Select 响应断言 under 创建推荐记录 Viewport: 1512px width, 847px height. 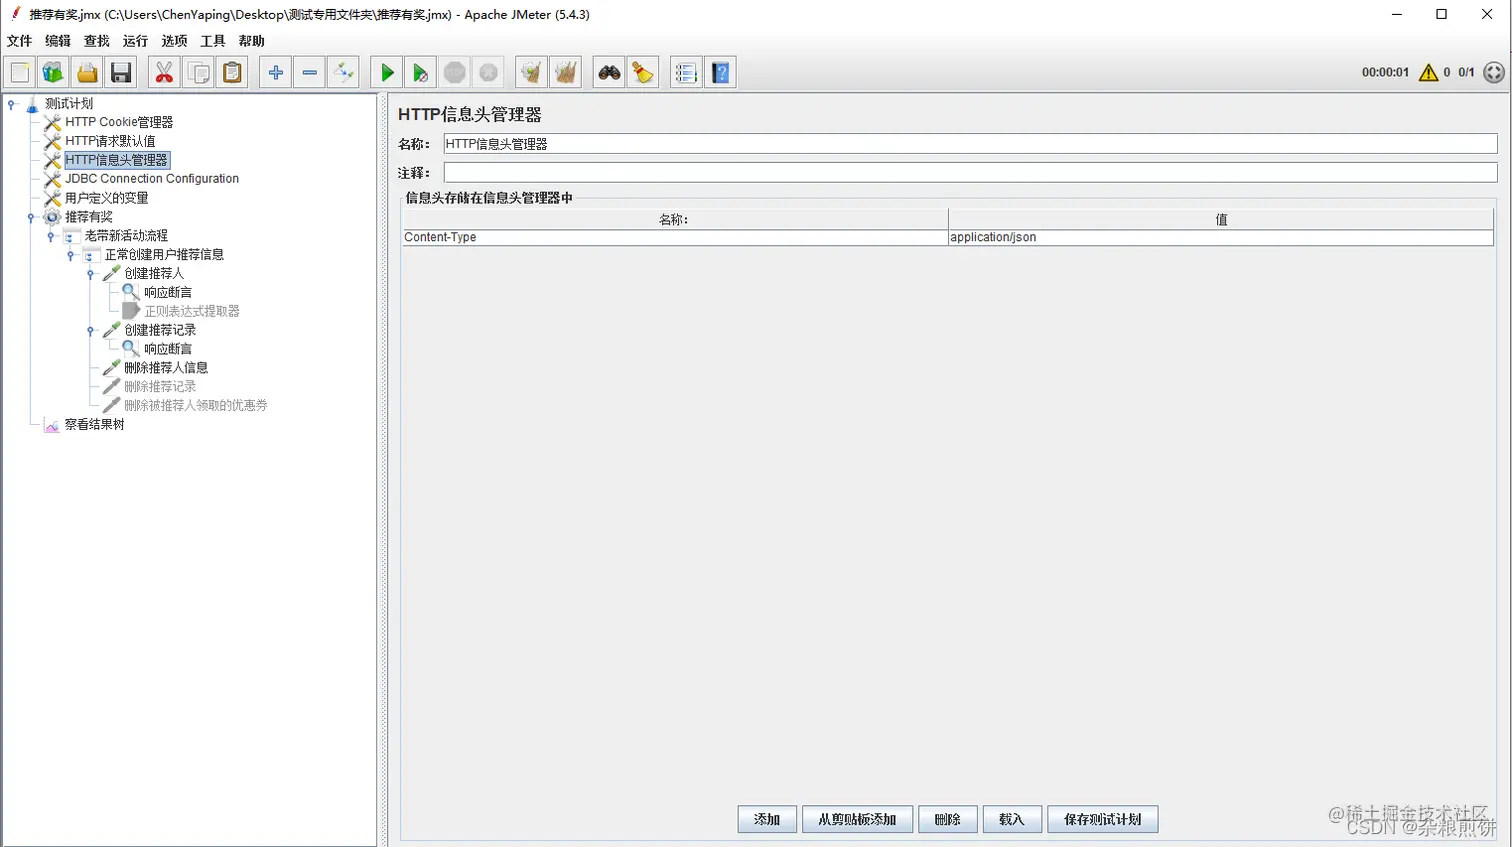[x=167, y=349]
